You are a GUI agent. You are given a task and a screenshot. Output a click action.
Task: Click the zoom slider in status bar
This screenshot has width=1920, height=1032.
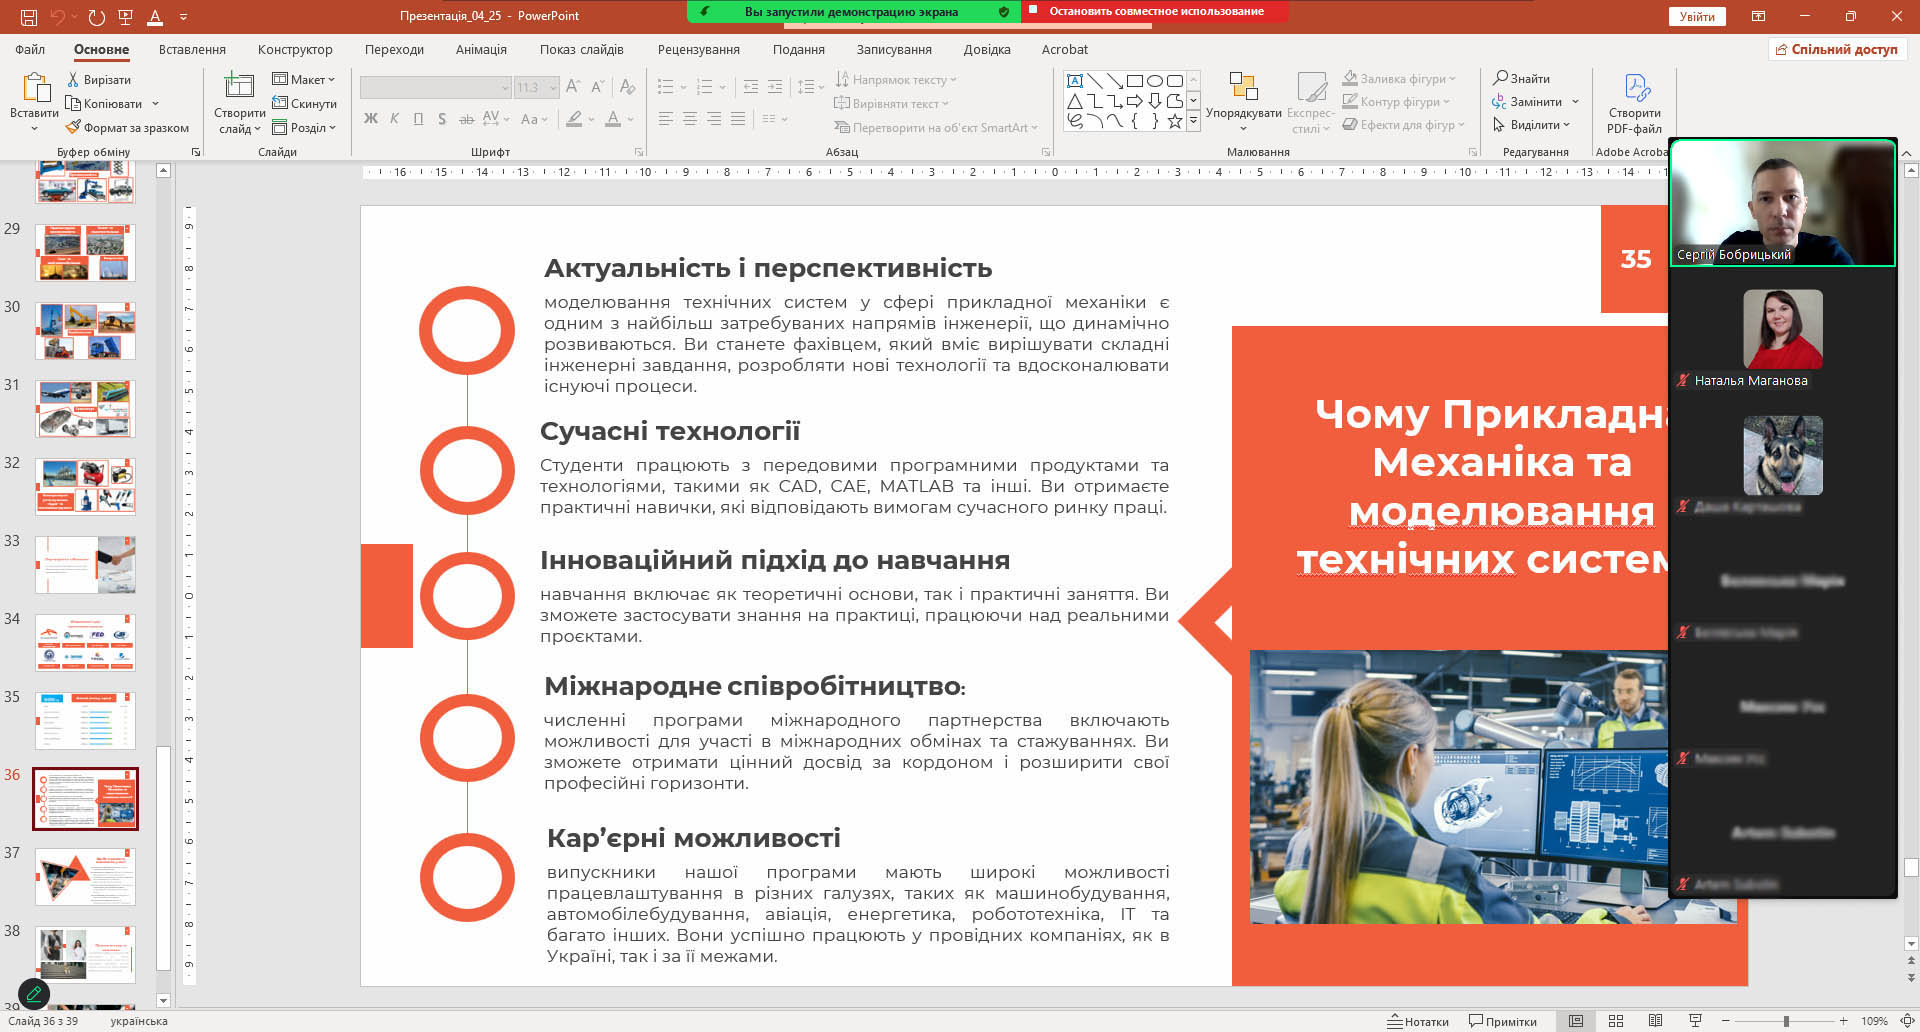(x=1786, y=1021)
